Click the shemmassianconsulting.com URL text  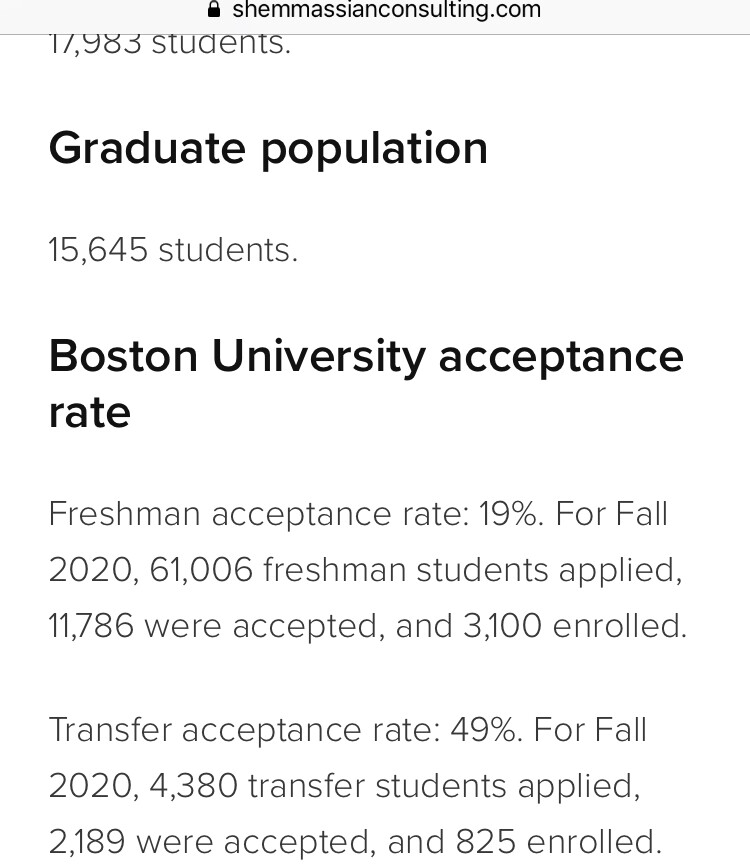click(x=386, y=11)
